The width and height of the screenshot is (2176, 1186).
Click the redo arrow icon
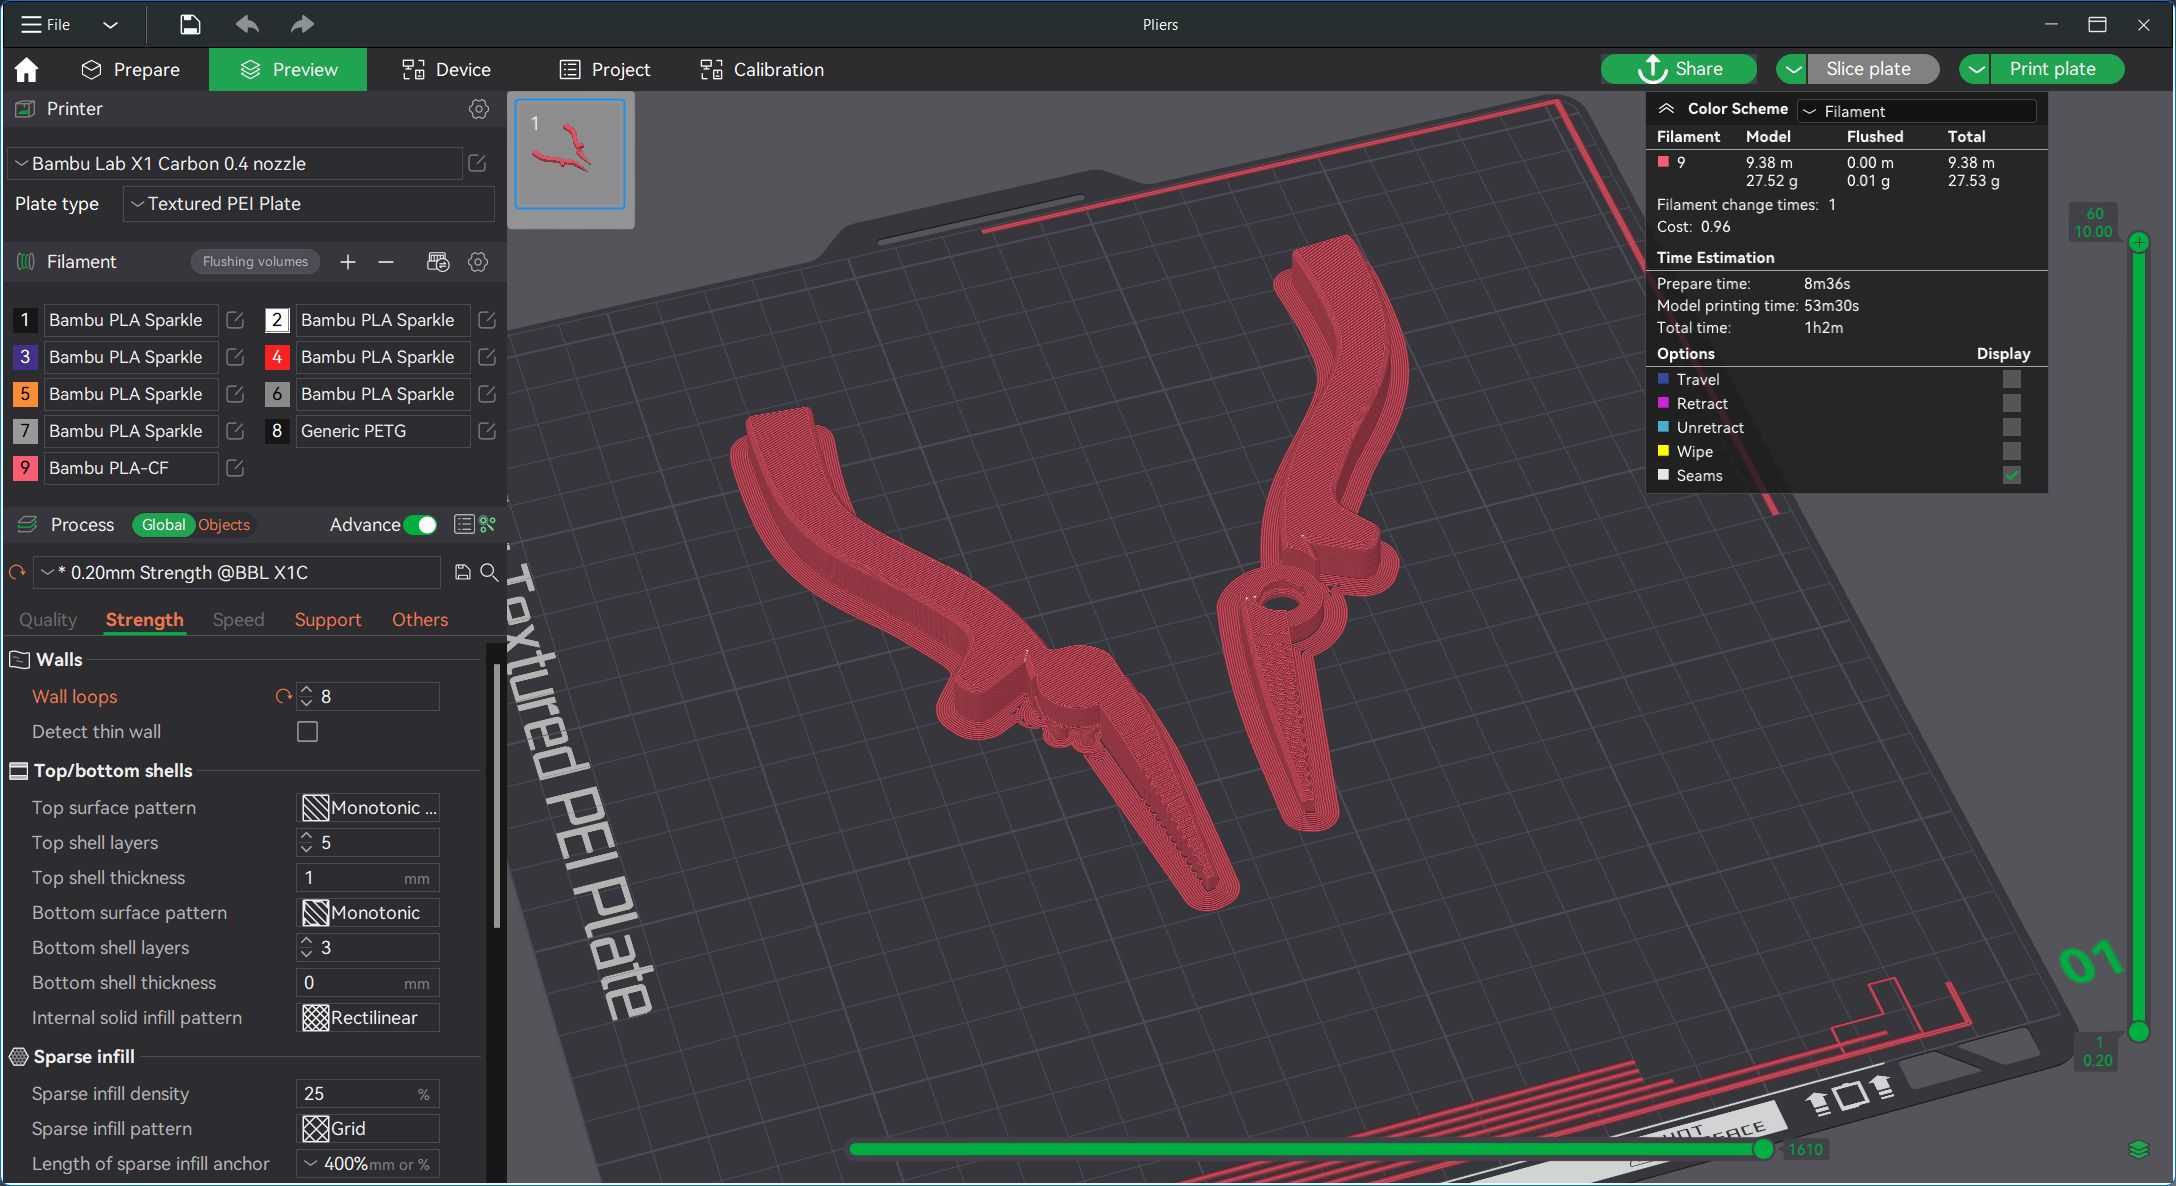point(302,24)
